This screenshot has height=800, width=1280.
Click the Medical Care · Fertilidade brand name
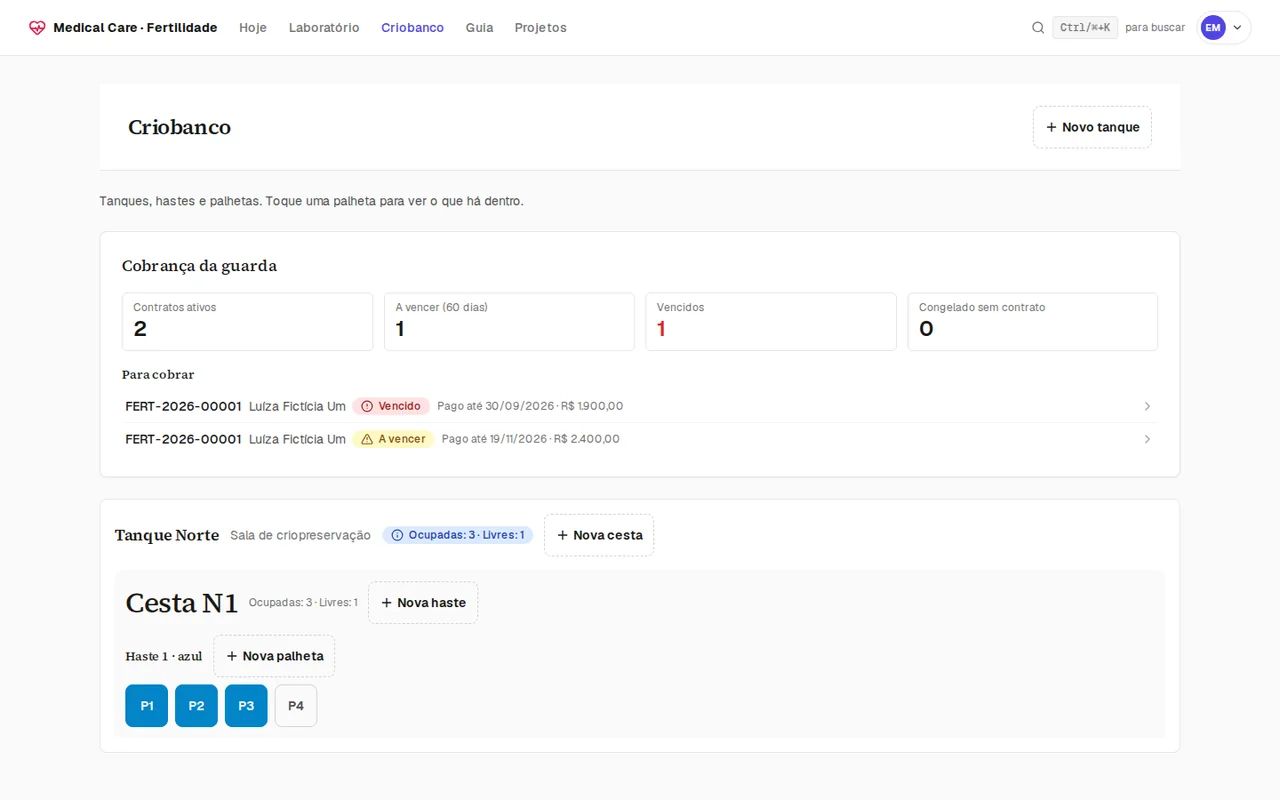[x=135, y=28]
